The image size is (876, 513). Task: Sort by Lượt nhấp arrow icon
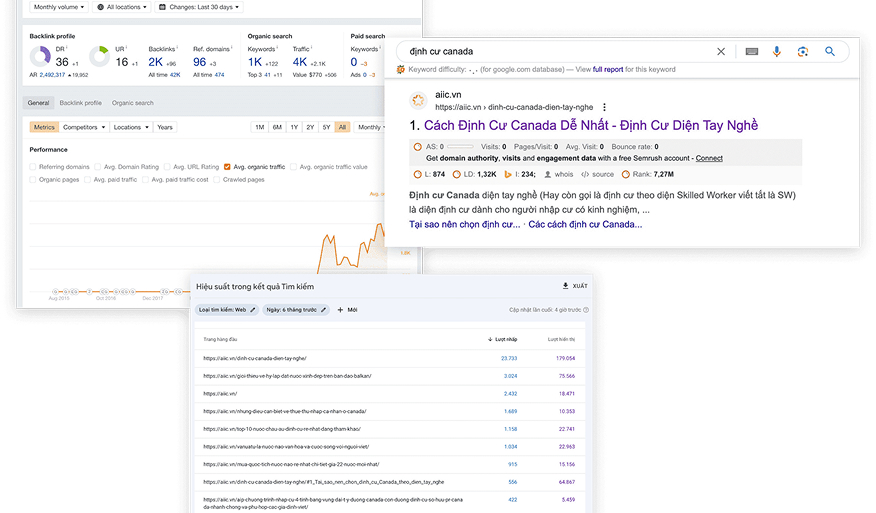490,339
